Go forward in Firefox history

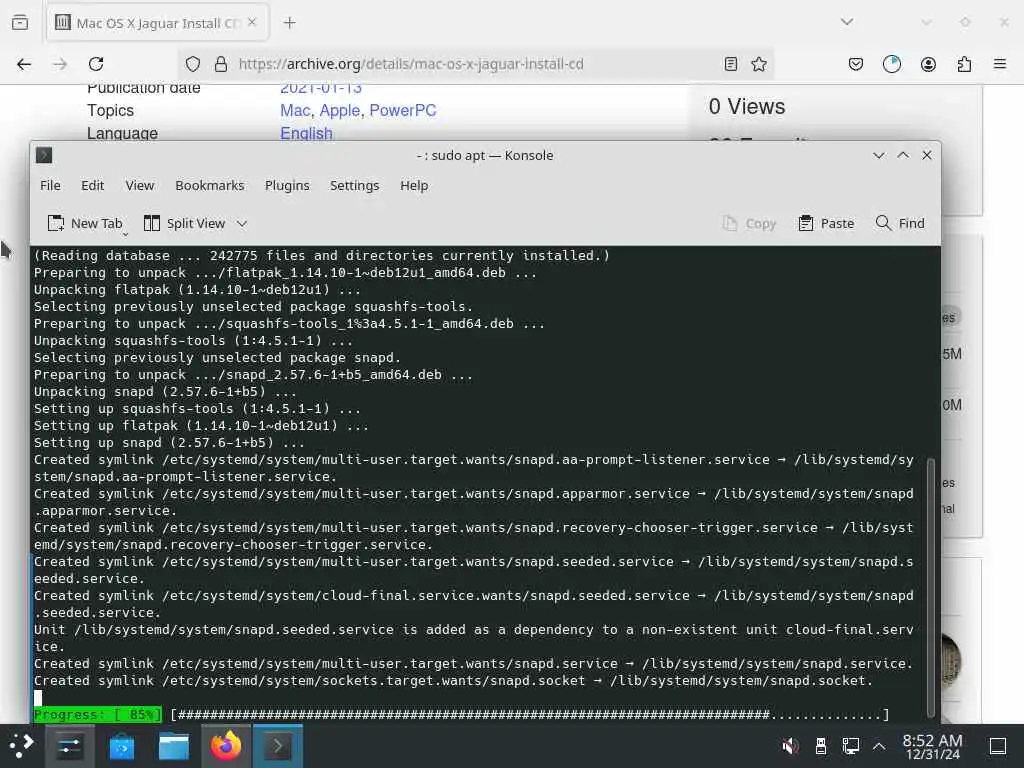[60, 64]
